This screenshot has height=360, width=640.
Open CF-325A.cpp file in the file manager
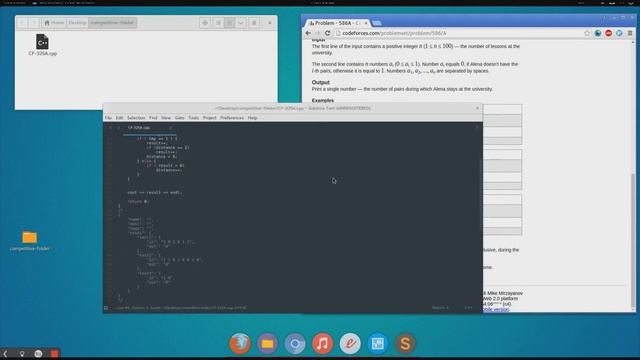42,45
